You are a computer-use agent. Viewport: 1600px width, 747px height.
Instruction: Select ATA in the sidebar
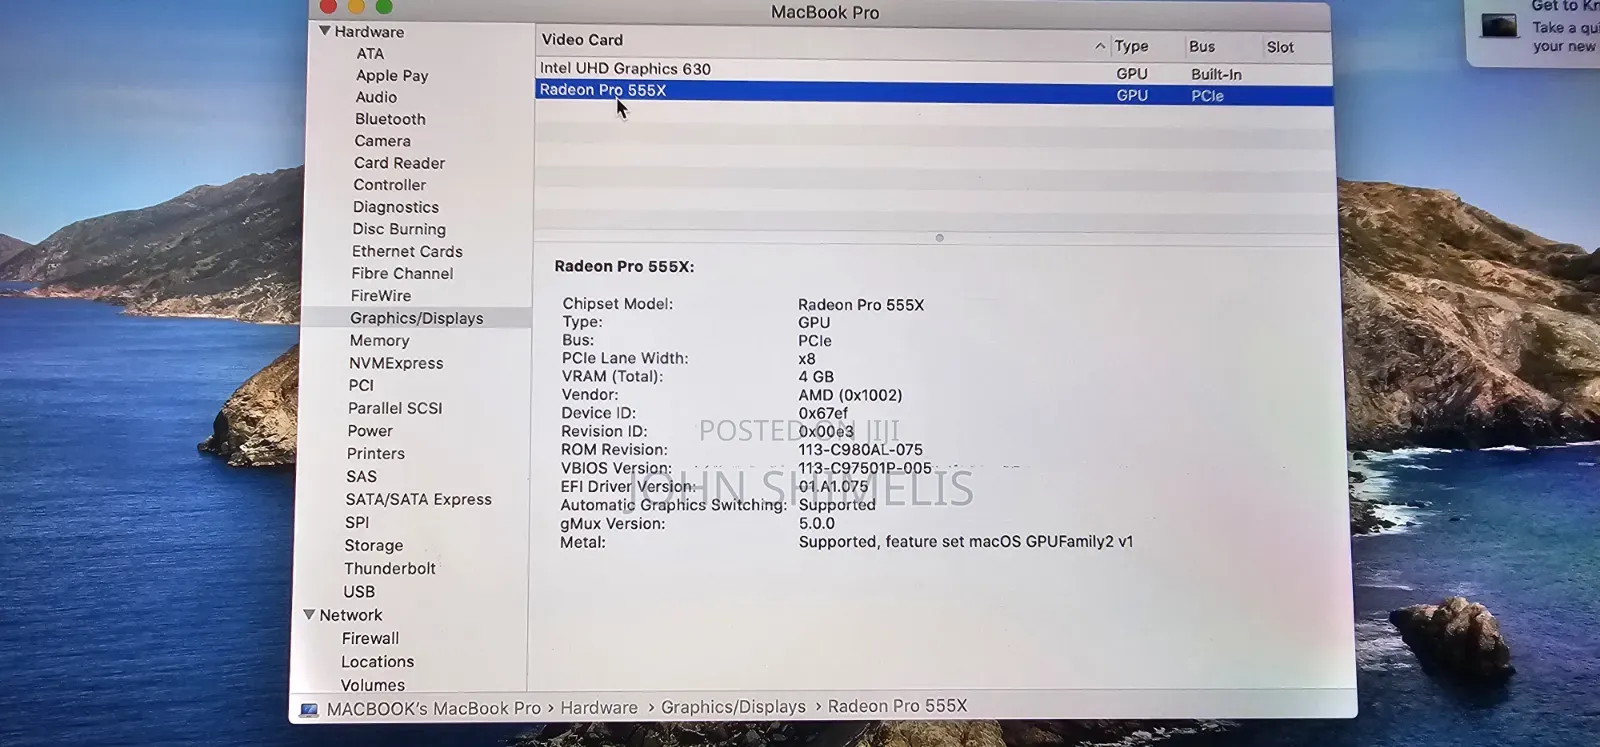click(370, 54)
